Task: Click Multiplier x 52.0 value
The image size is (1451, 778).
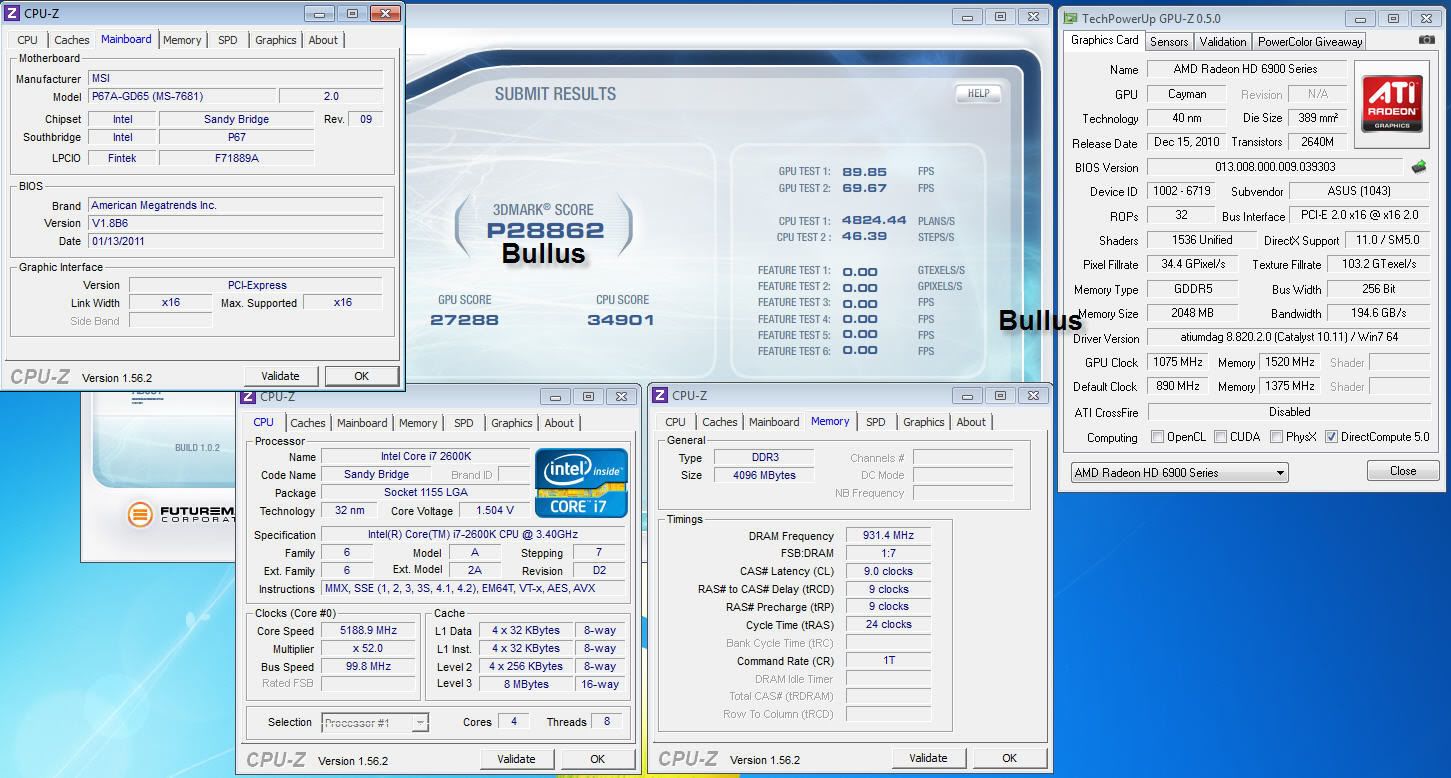Action: [368, 649]
